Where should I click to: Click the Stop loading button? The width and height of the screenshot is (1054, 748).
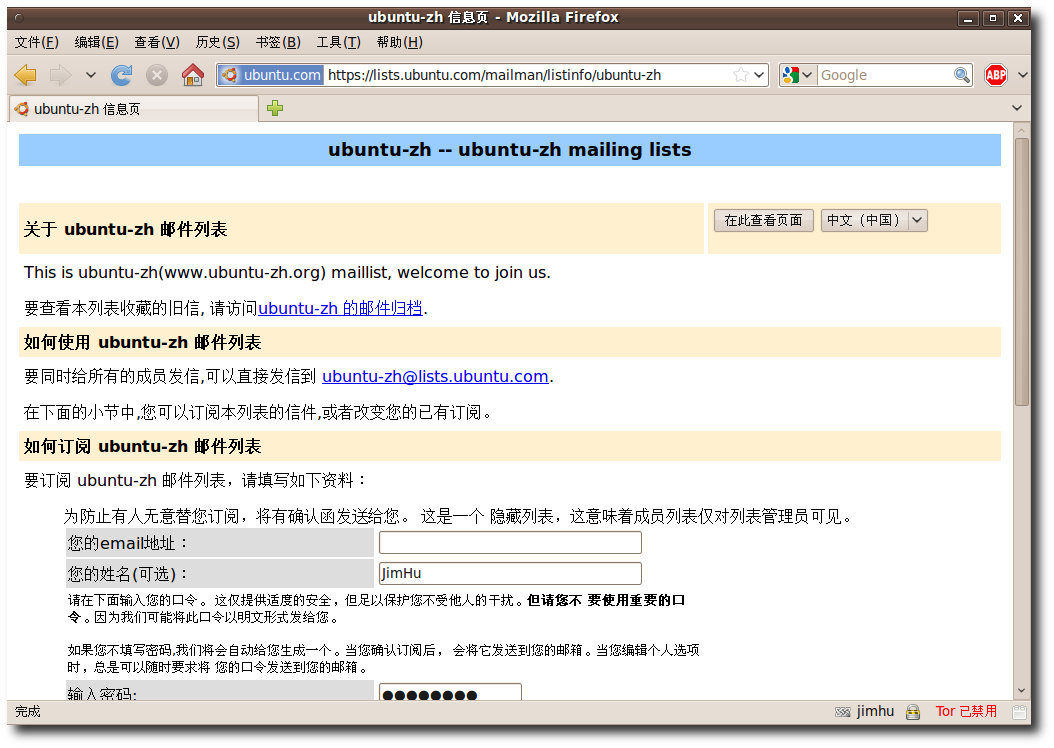click(x=157, y=75)
